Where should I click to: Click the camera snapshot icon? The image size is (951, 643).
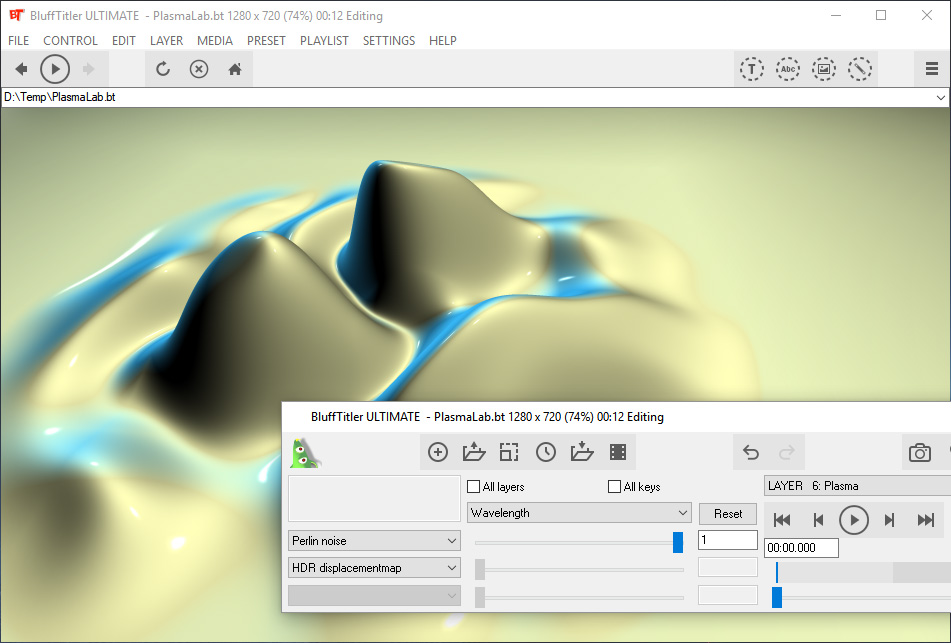pyautogui.click(x=919, y=453)
